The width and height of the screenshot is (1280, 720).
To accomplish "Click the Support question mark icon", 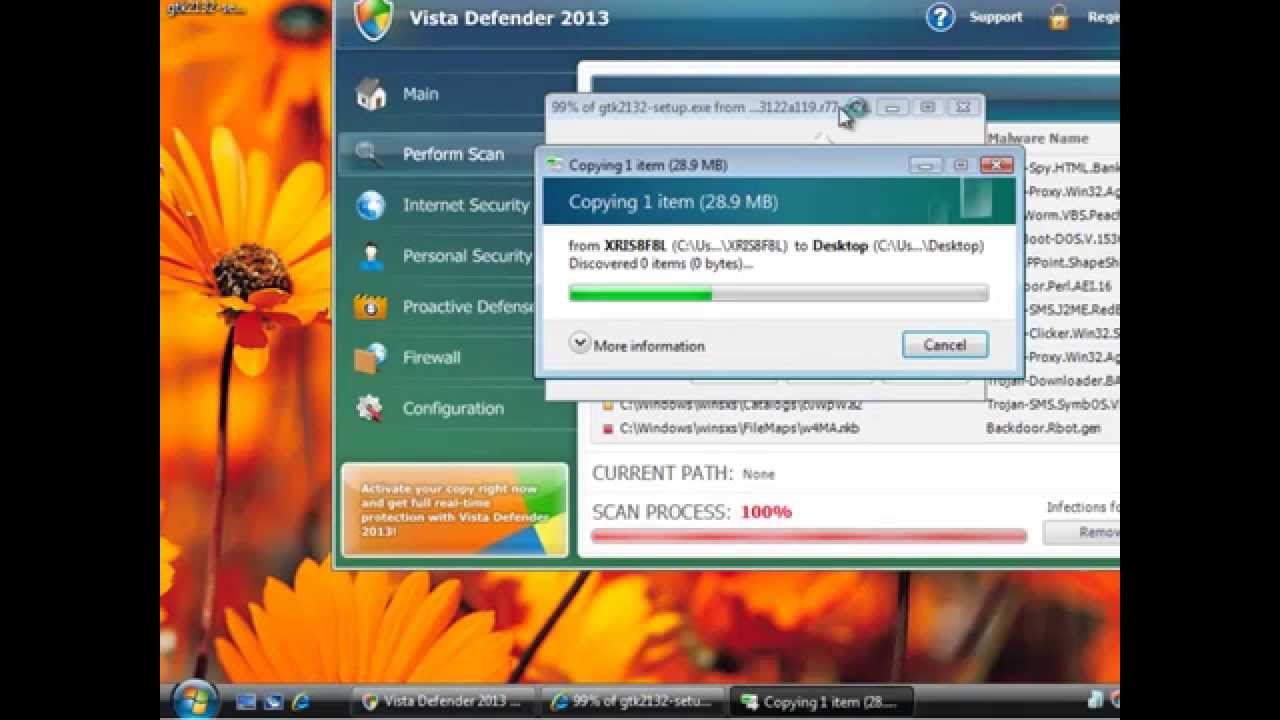I will pyautogui.click(x=940, y=17).
